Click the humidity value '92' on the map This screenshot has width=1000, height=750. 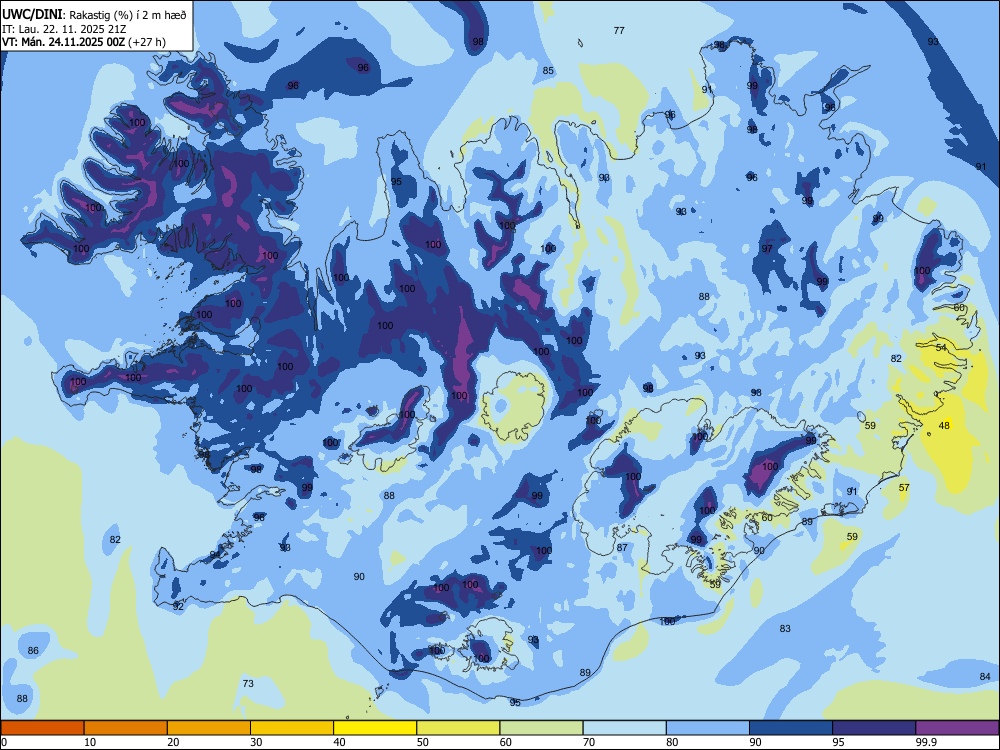[x=178, y=607]
